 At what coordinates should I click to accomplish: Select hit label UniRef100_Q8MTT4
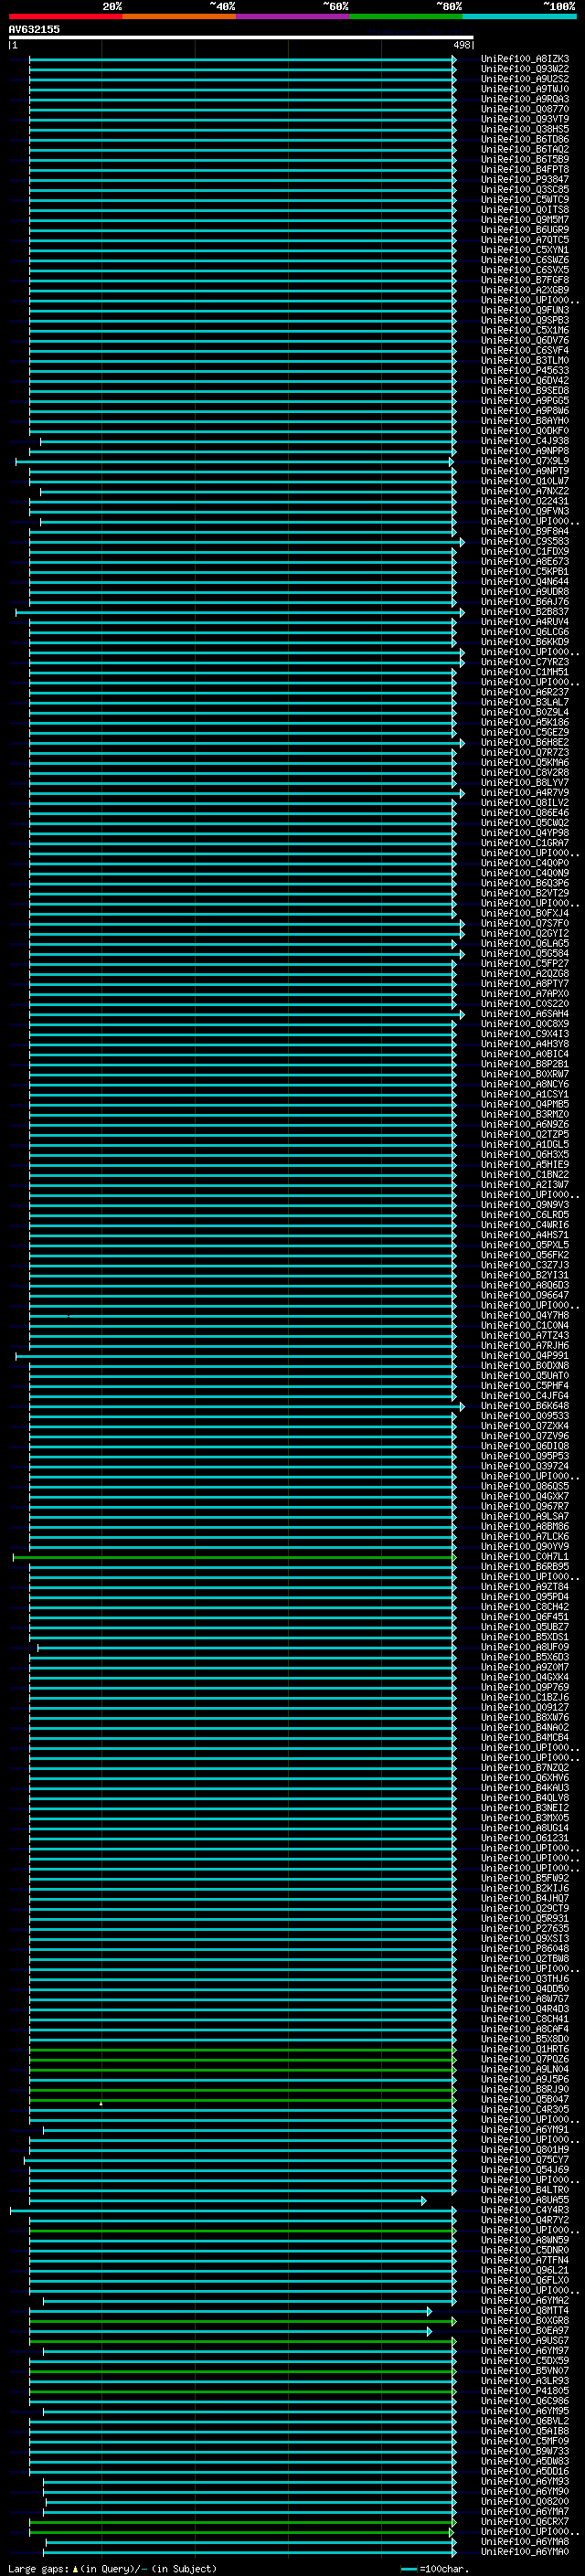click(525, 2310)
